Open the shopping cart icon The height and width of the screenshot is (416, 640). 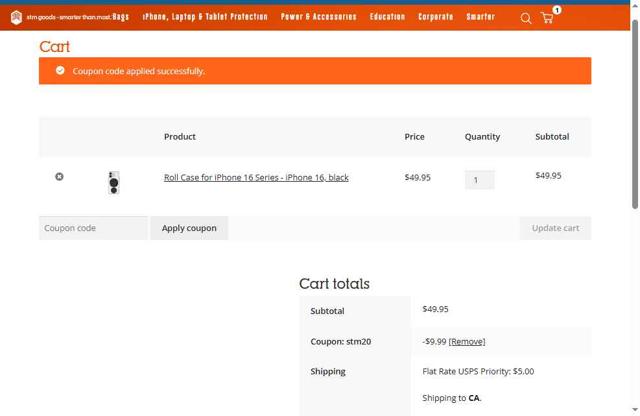tap(547, 18)
